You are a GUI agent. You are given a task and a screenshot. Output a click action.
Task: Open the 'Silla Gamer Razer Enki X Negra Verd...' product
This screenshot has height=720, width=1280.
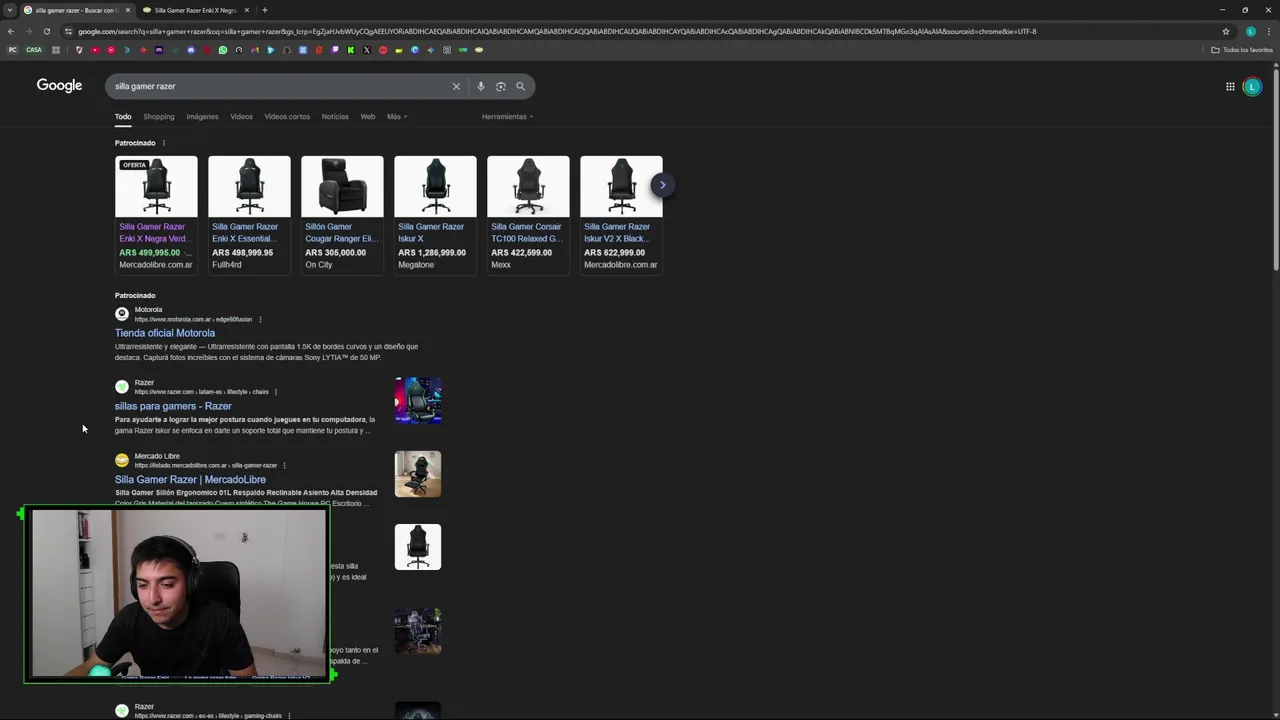pos(154,233)
